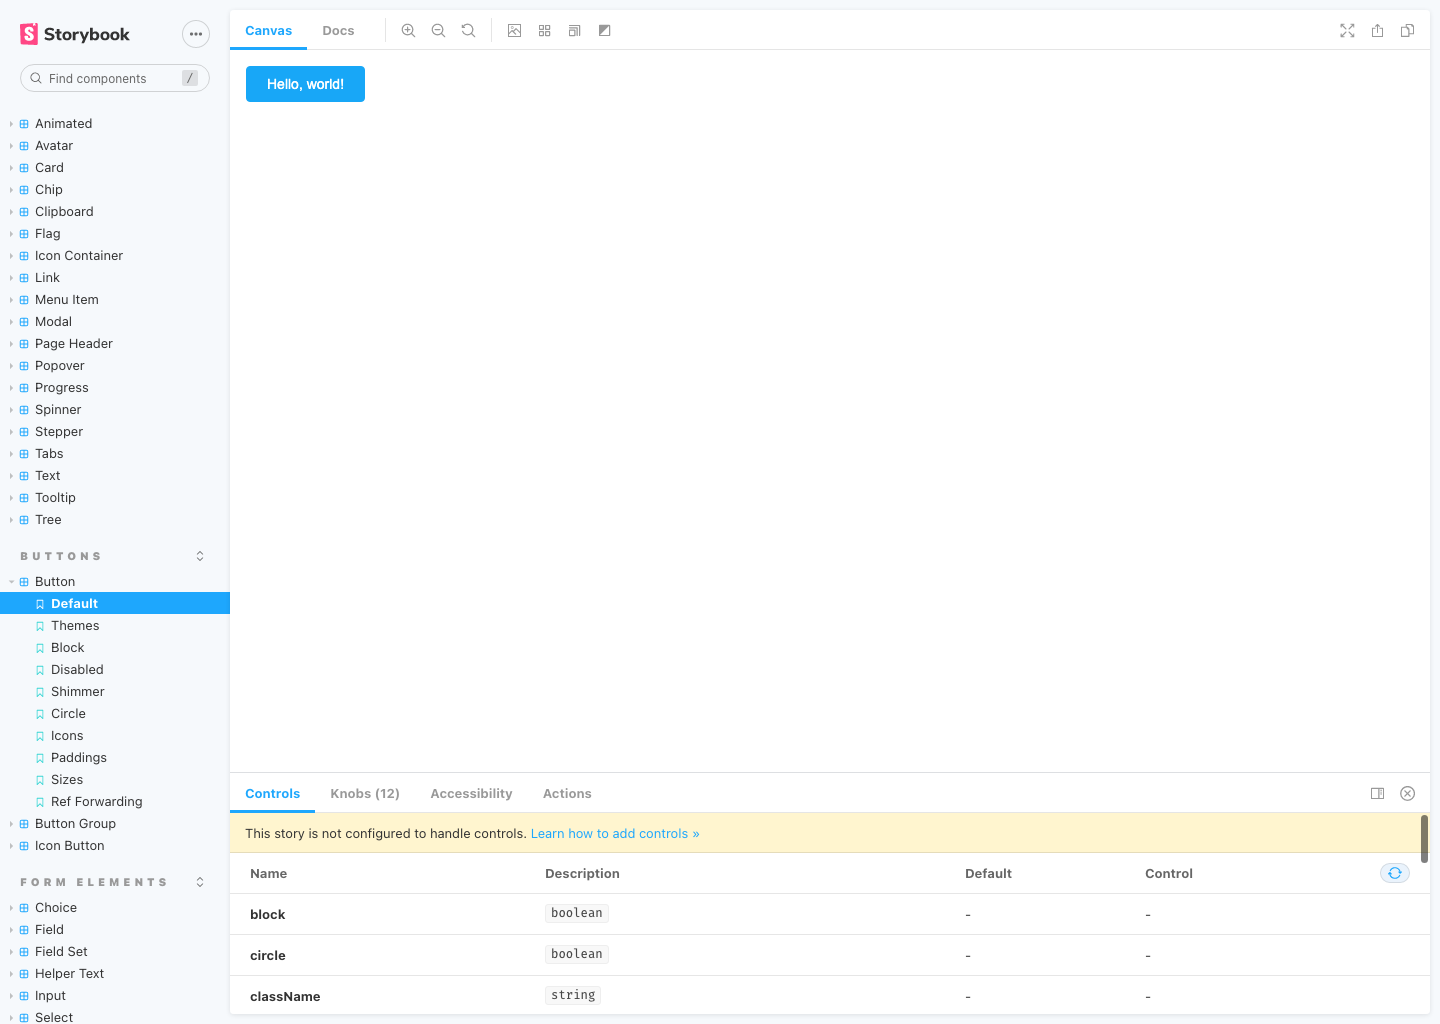Open the canvas in a new browser tab
This screenshot has width=1440, height=1024.
pyautogui.click(x=1377, y=30)
